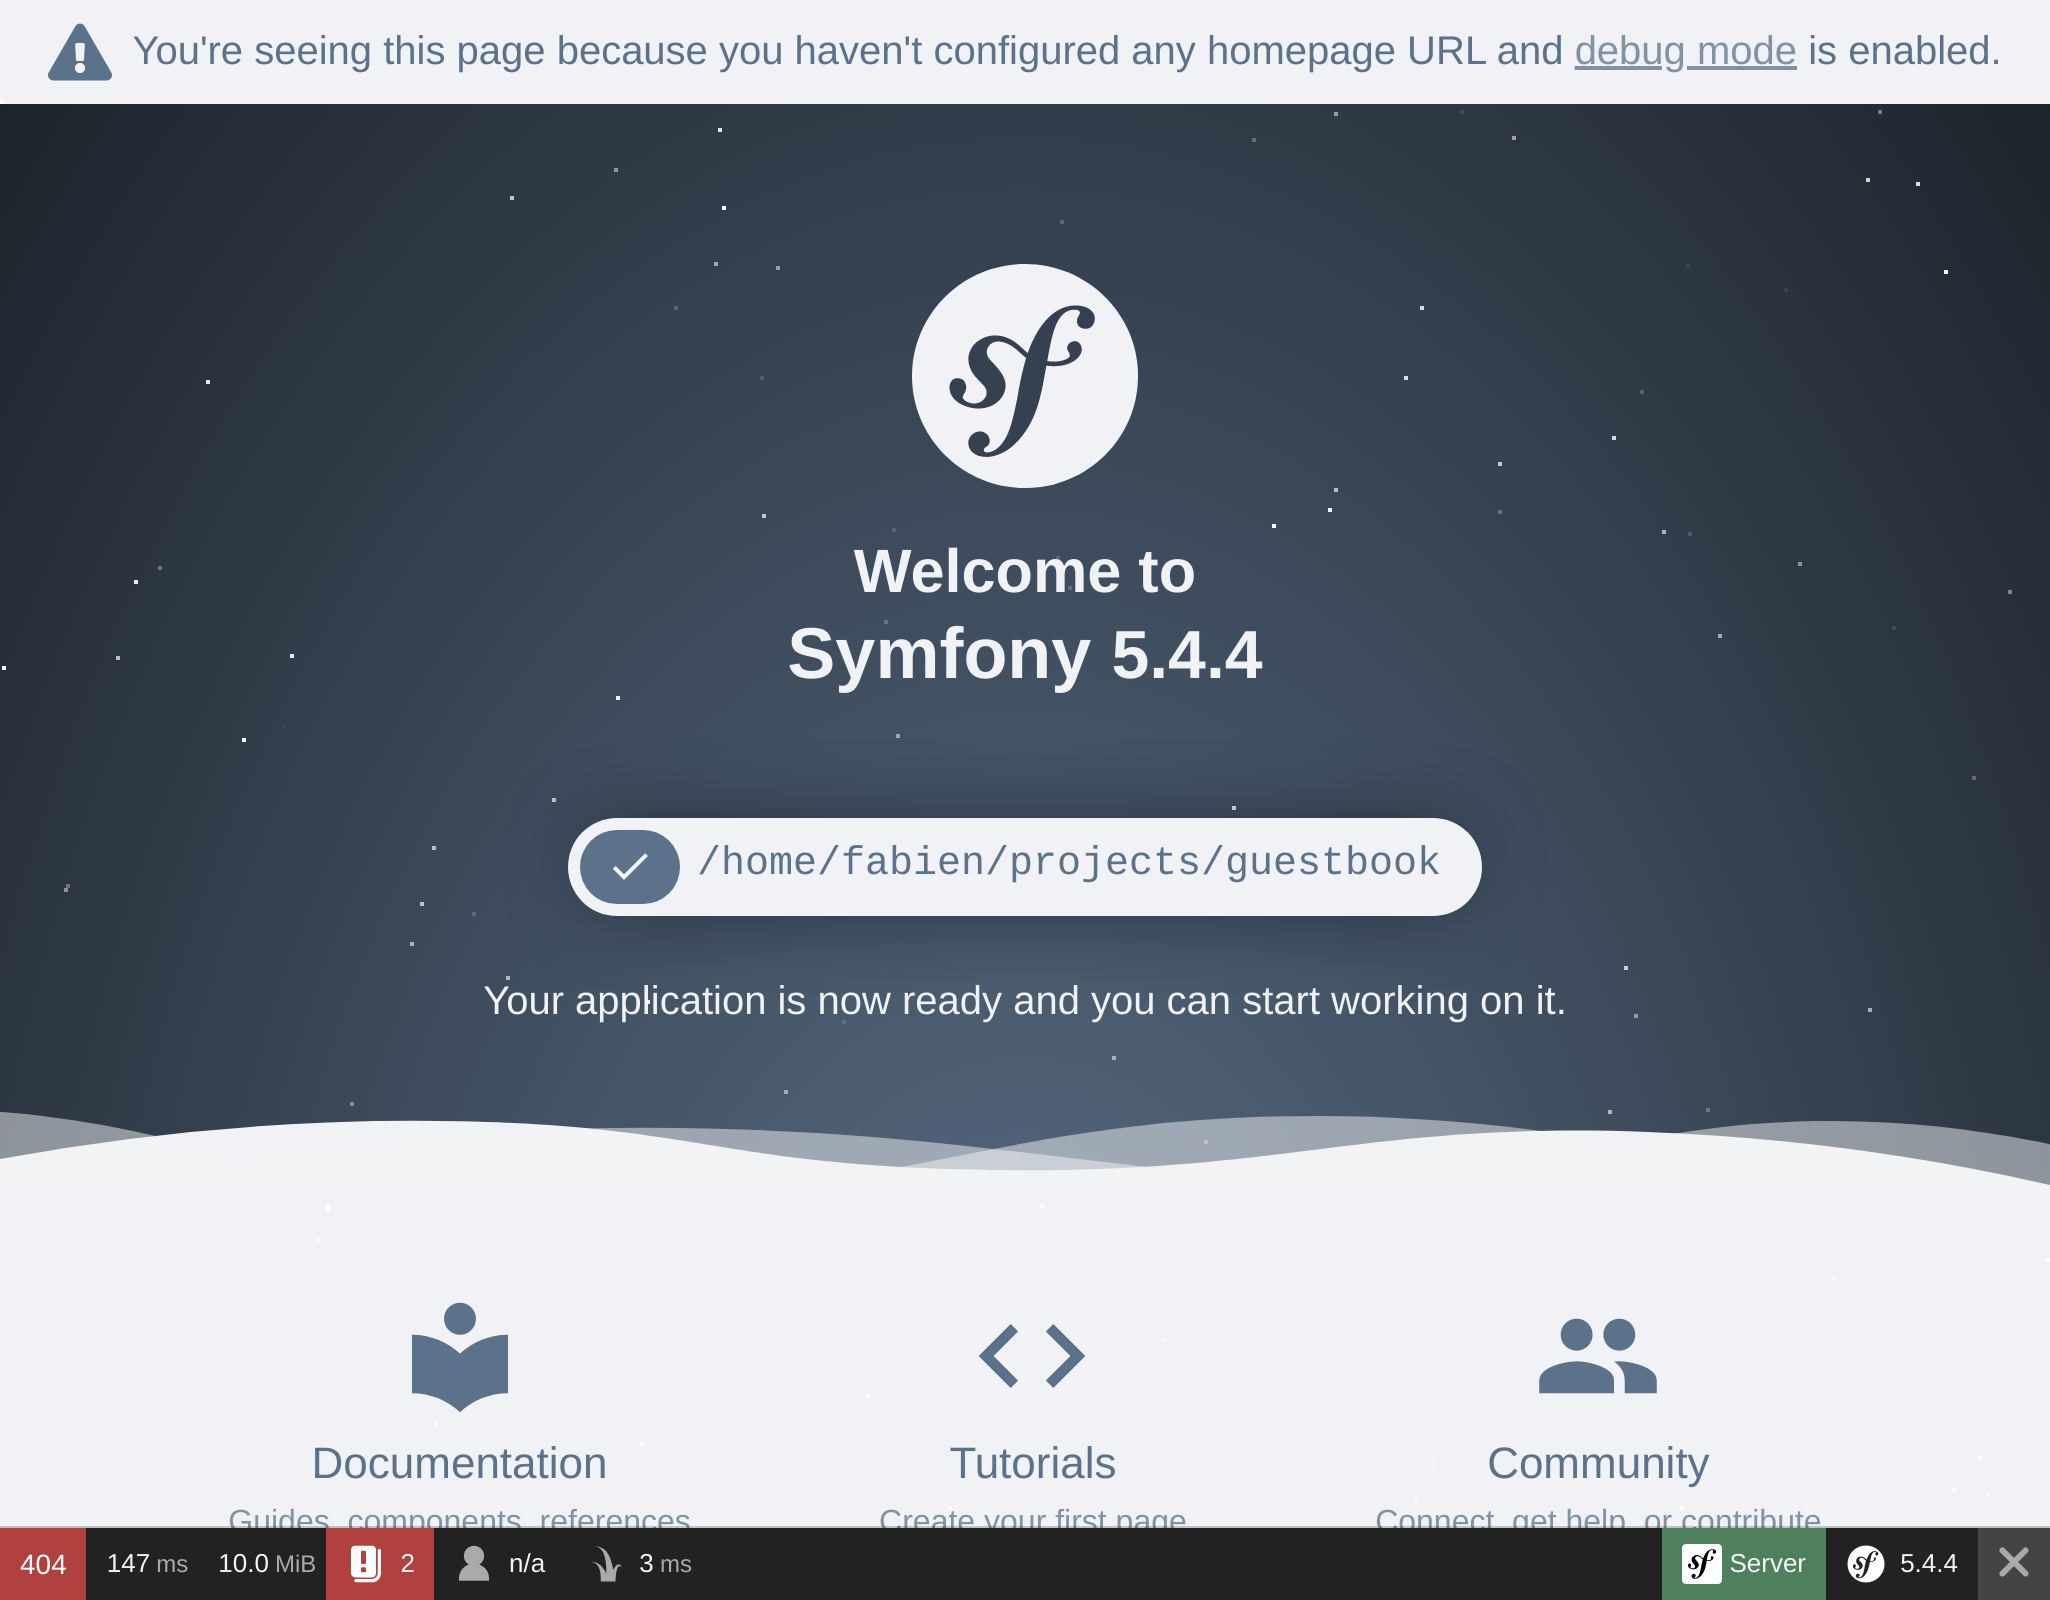Screen dimensions: 2050x1600
Task: Click the Community people icon
Action: pyautogui.click(x=1596, y=1355)
